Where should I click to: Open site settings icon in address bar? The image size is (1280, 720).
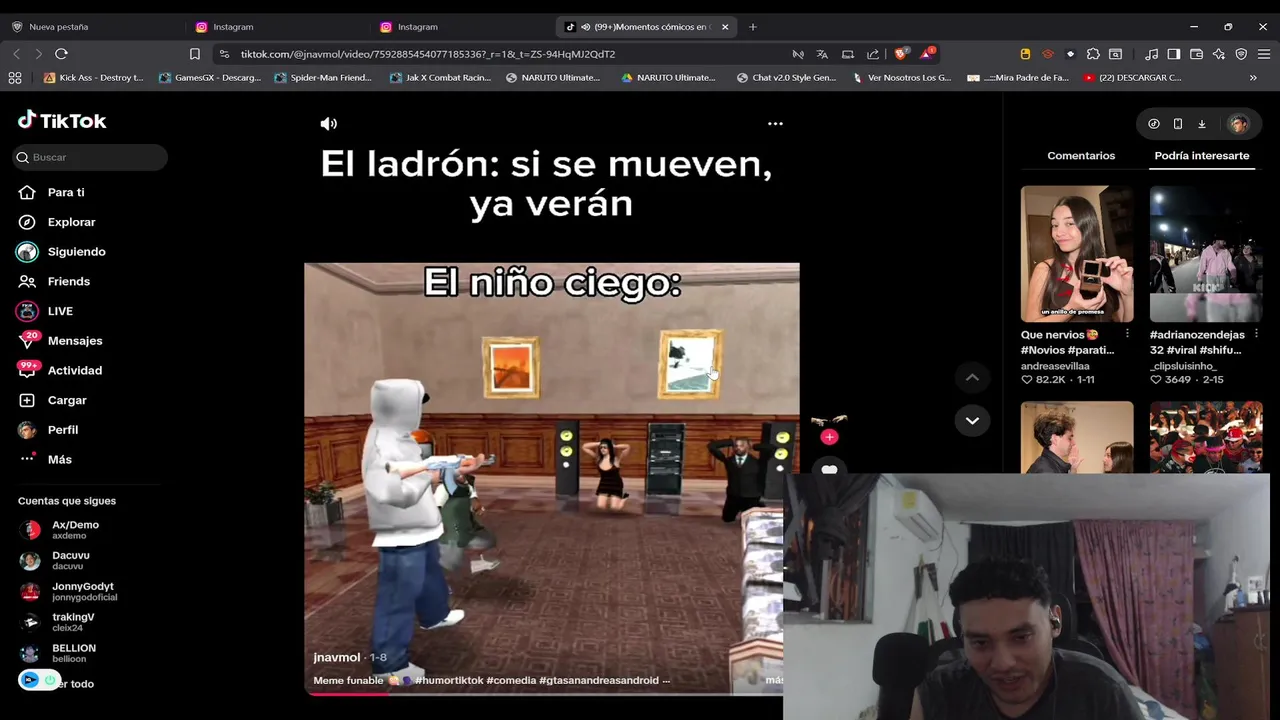point(224,54)
